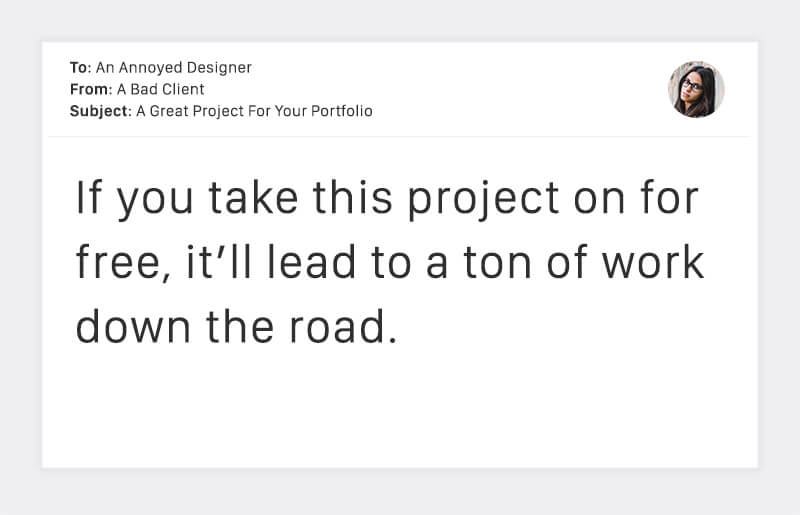Select the recipient "An Annoyed Designer"
The image size is (800, 515).
tap(174, 68)
